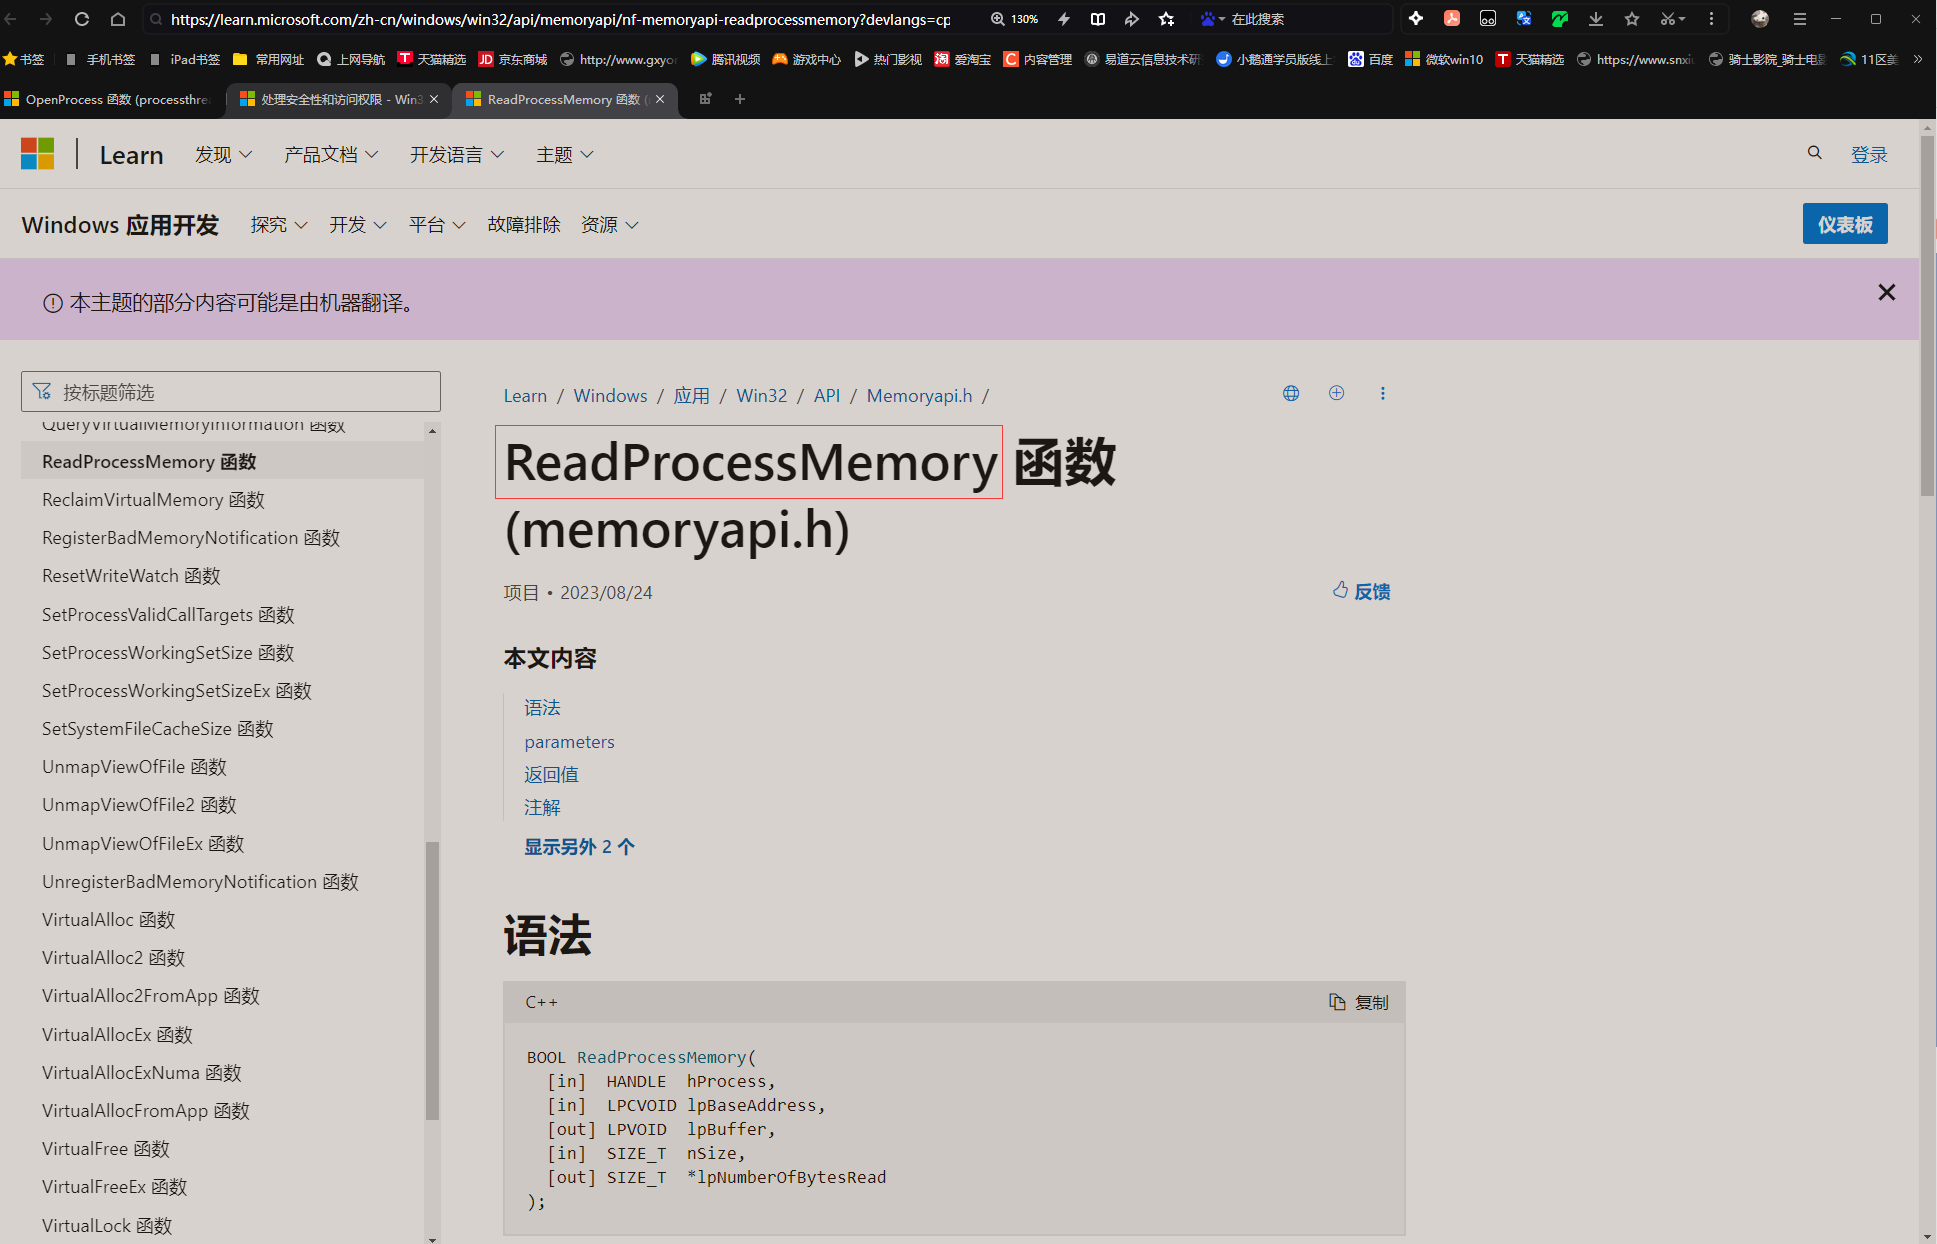Click the 仪表板 dashboard button
Image resolution: width=1937 pixels, height=1244 pixels.
click(1844, 224)
